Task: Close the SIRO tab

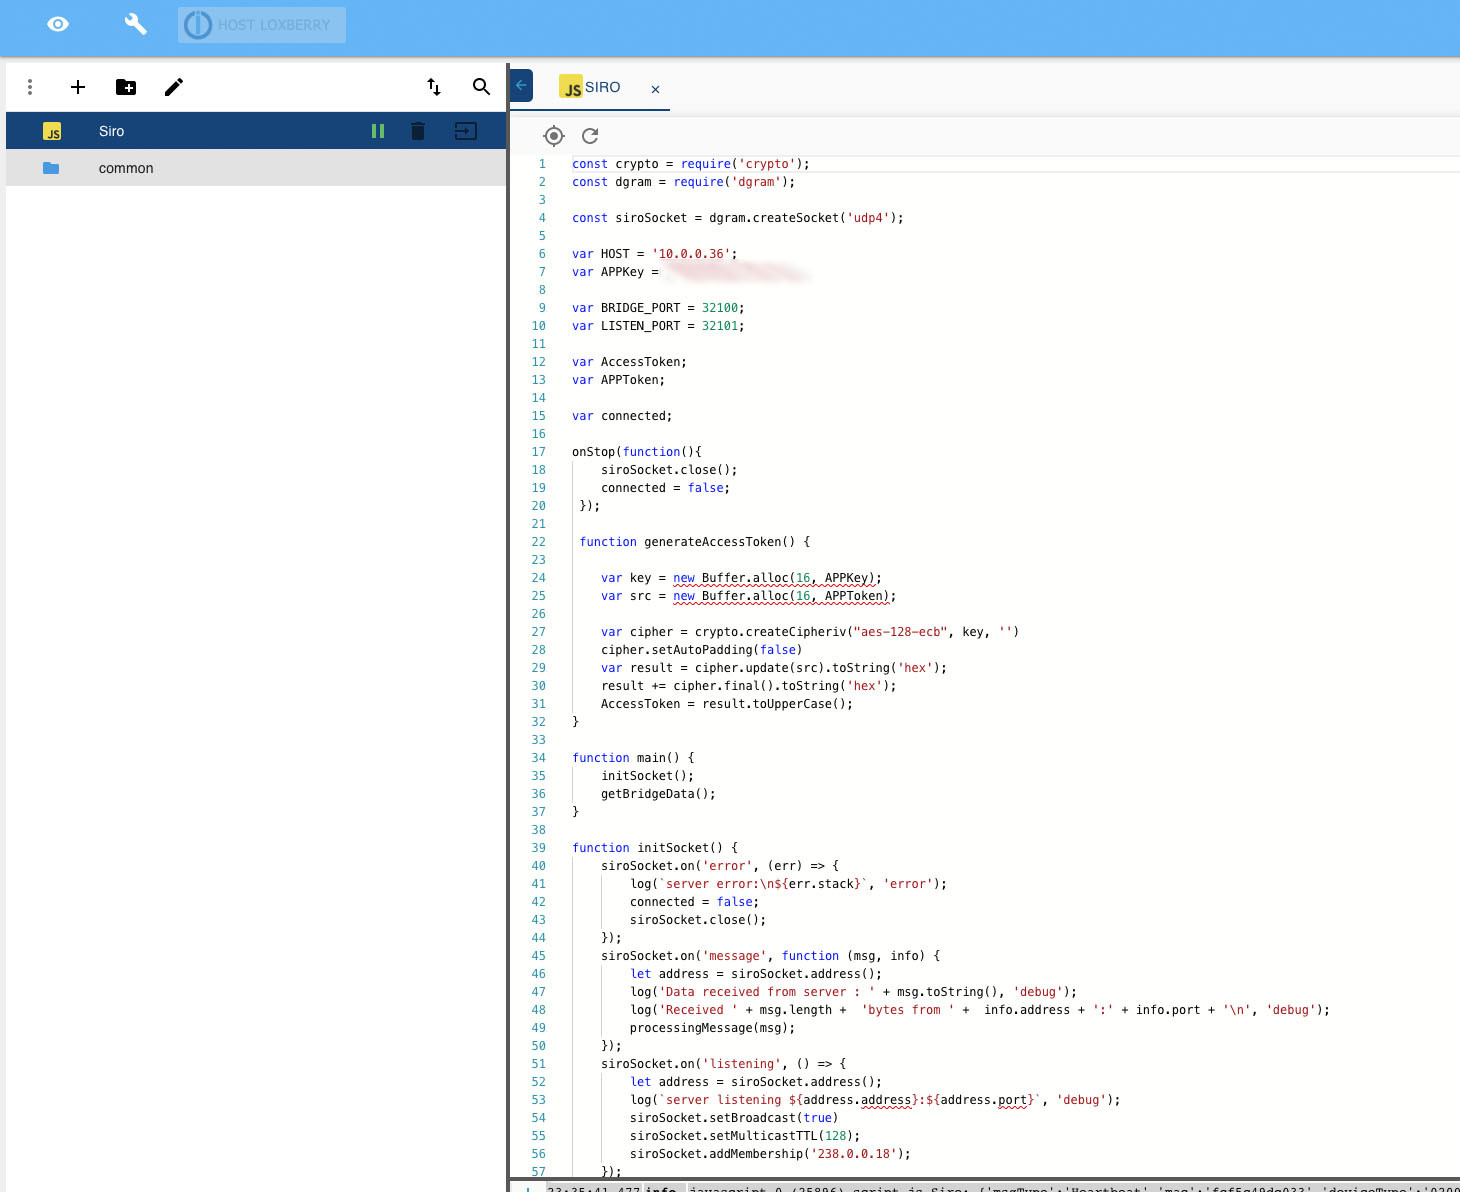Action: (656, 89)
